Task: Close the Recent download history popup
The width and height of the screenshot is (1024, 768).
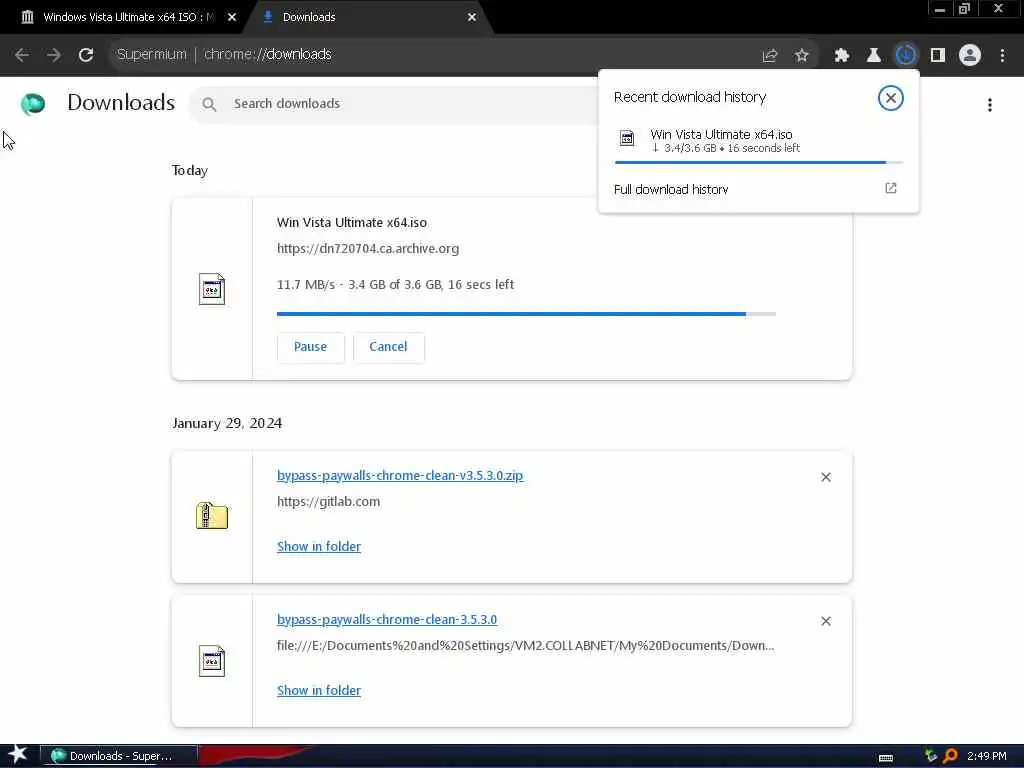Action: pyautogui.click(x=891, y=98)
